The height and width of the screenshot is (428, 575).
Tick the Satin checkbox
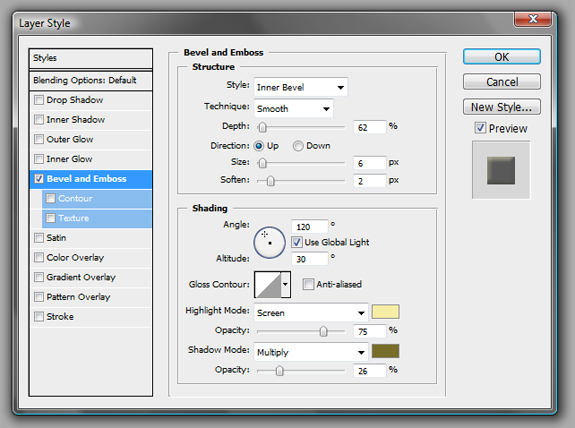coord(39,238)
